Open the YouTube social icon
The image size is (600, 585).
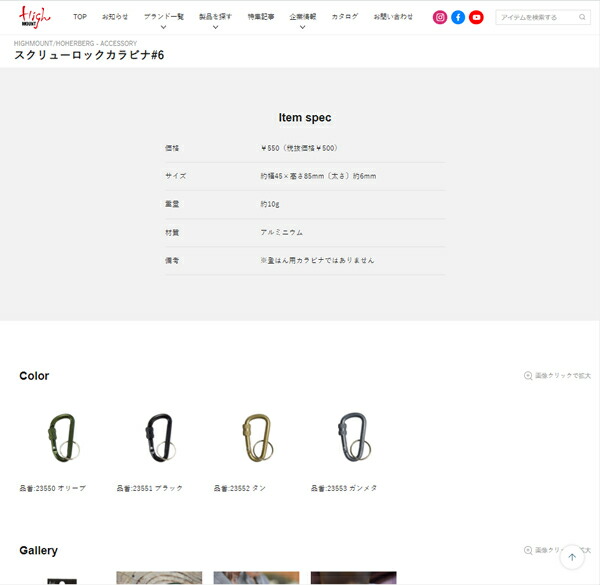coord(476,17)
